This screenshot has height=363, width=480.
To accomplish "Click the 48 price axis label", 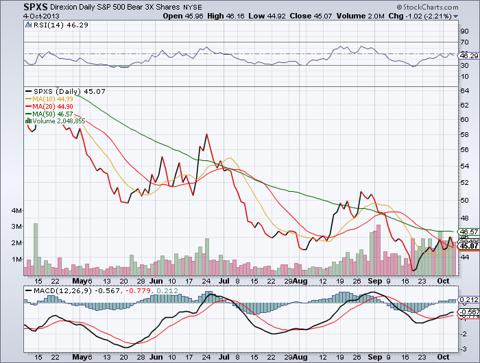I will 465,218.
